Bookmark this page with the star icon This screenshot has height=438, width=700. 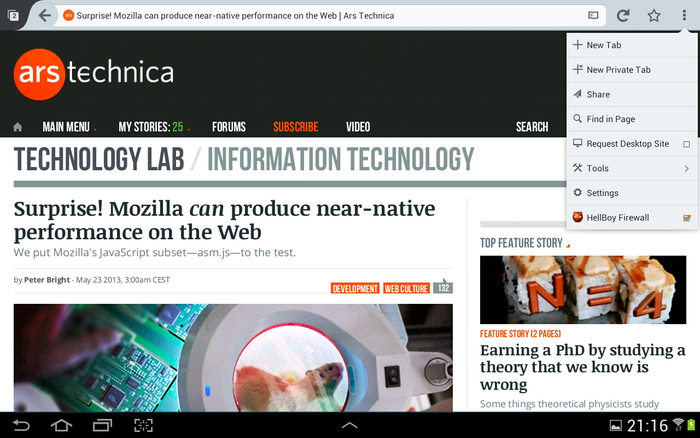pyautogui.click(x=654, y=16)
